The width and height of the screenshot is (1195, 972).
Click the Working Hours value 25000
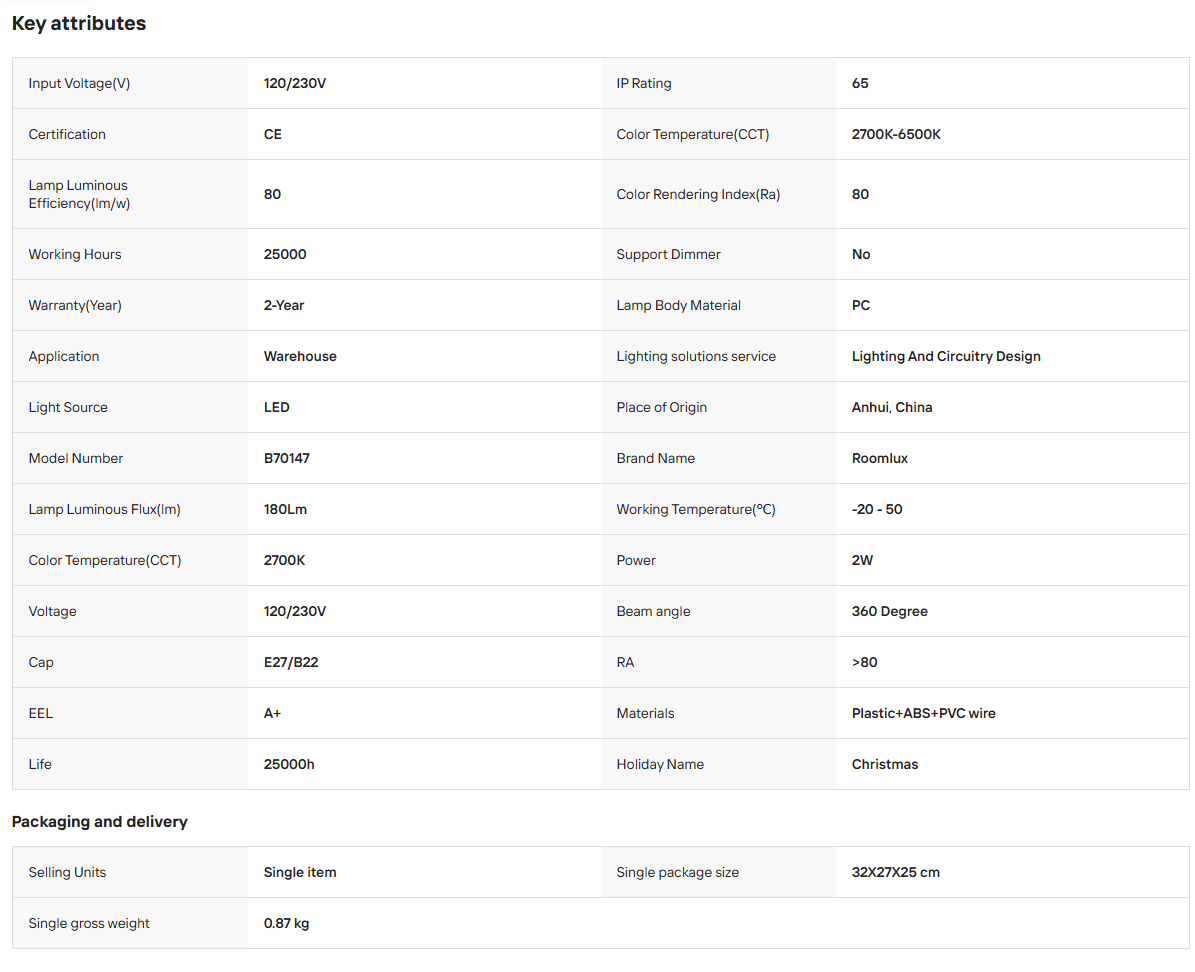point(284,255)
